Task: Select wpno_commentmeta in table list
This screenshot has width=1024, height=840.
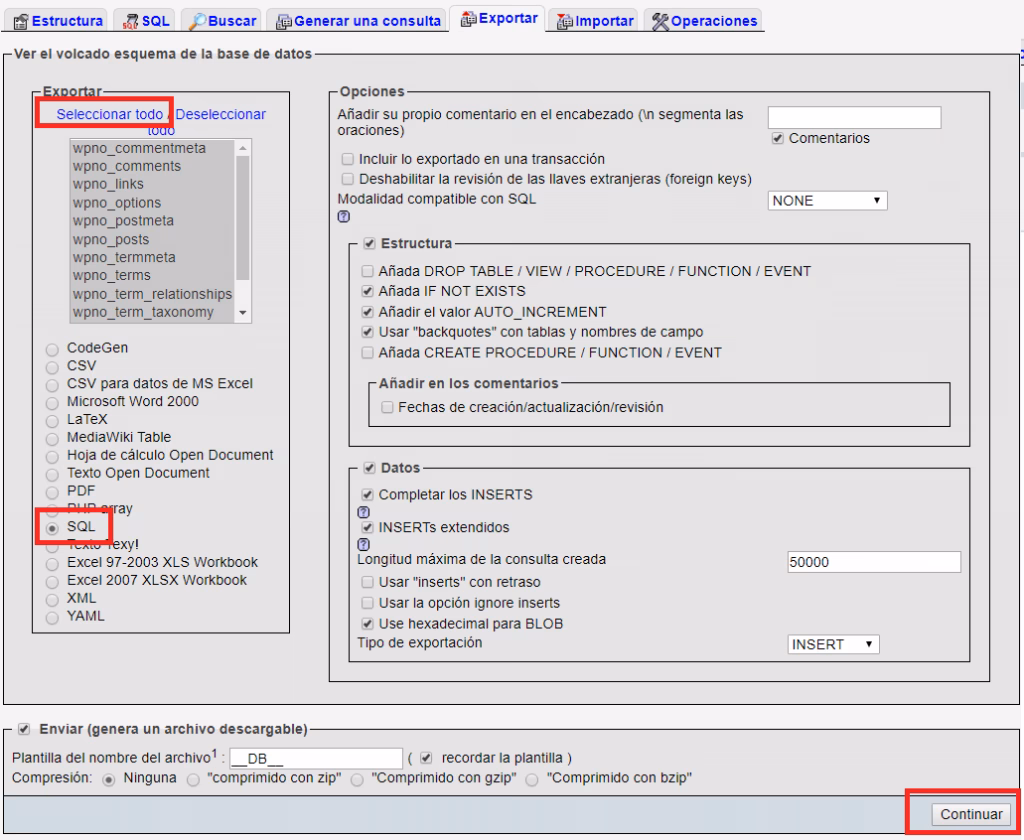Action: [x=152, y=148]
